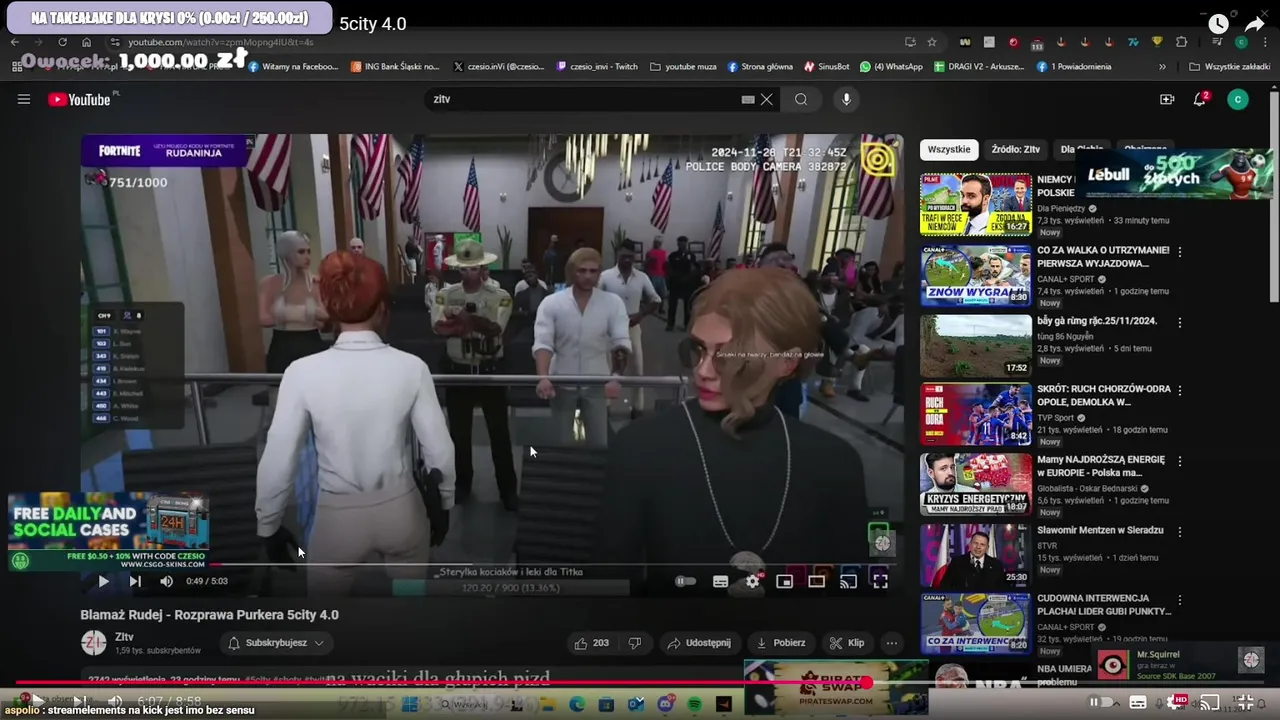Open the (4) WhatsApp bookmark
Screen dimensions: 1280x720
(891, 67)
